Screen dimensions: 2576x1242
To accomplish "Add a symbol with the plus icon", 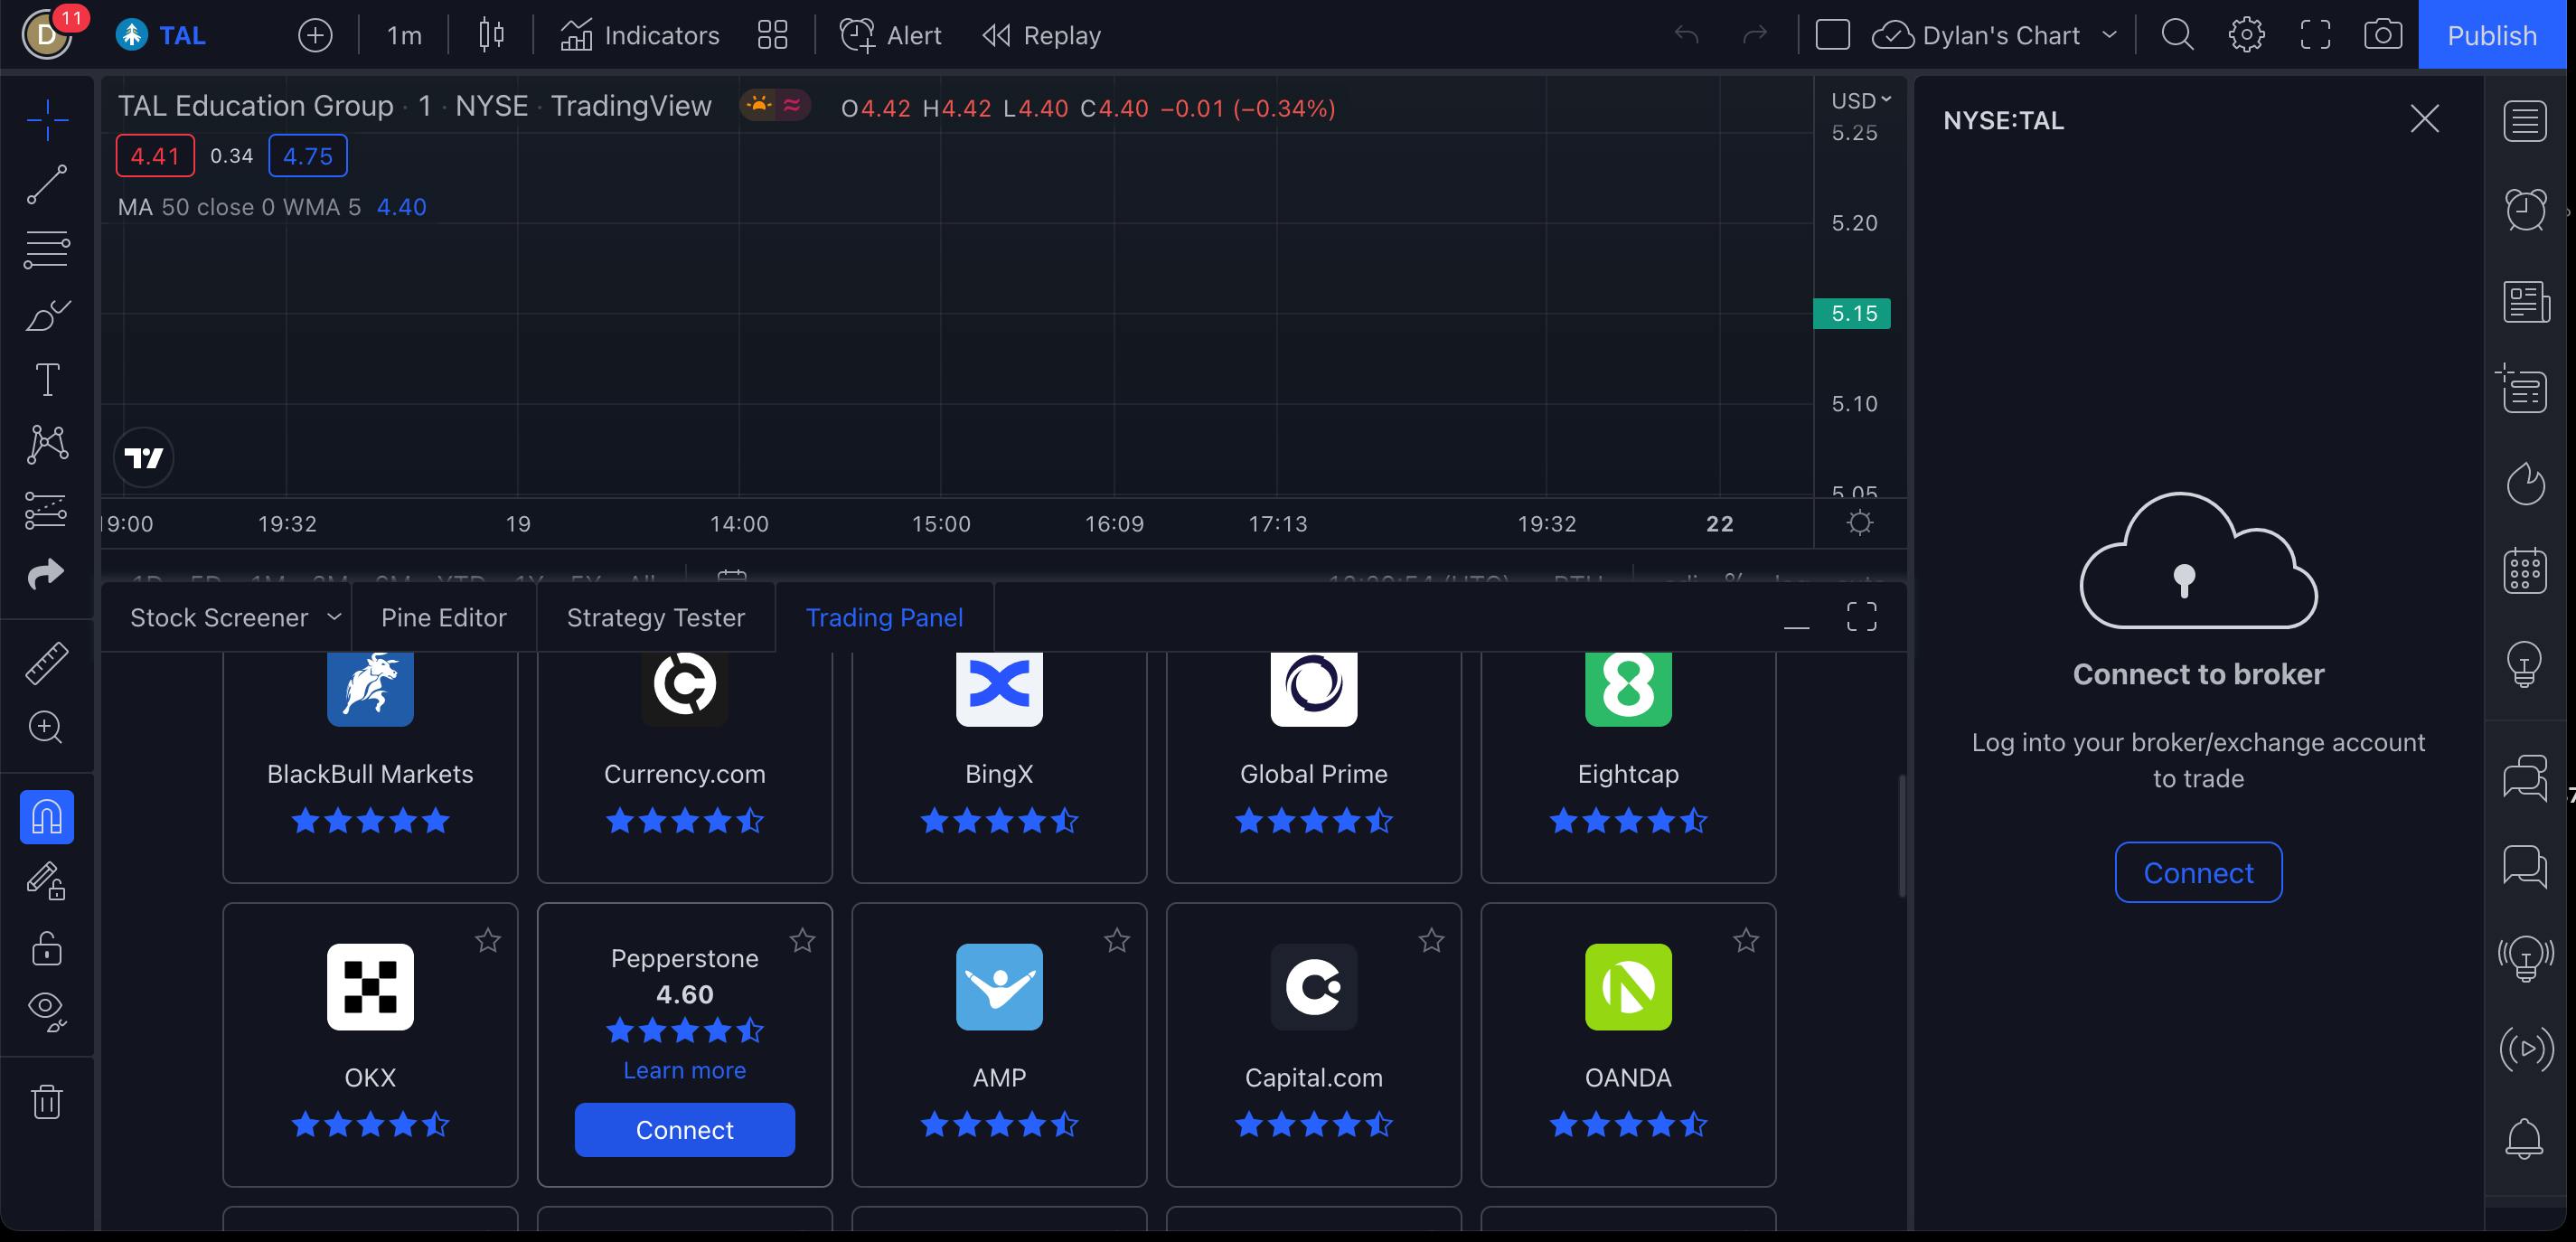I will [315, 36].
